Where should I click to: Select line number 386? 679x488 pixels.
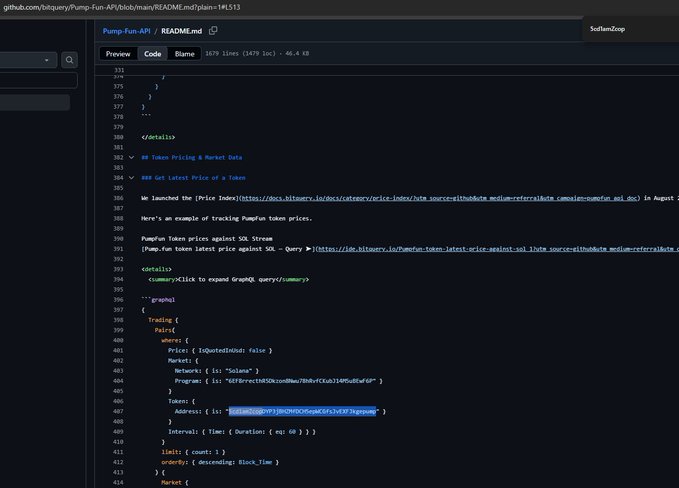(x=118, y=198)
